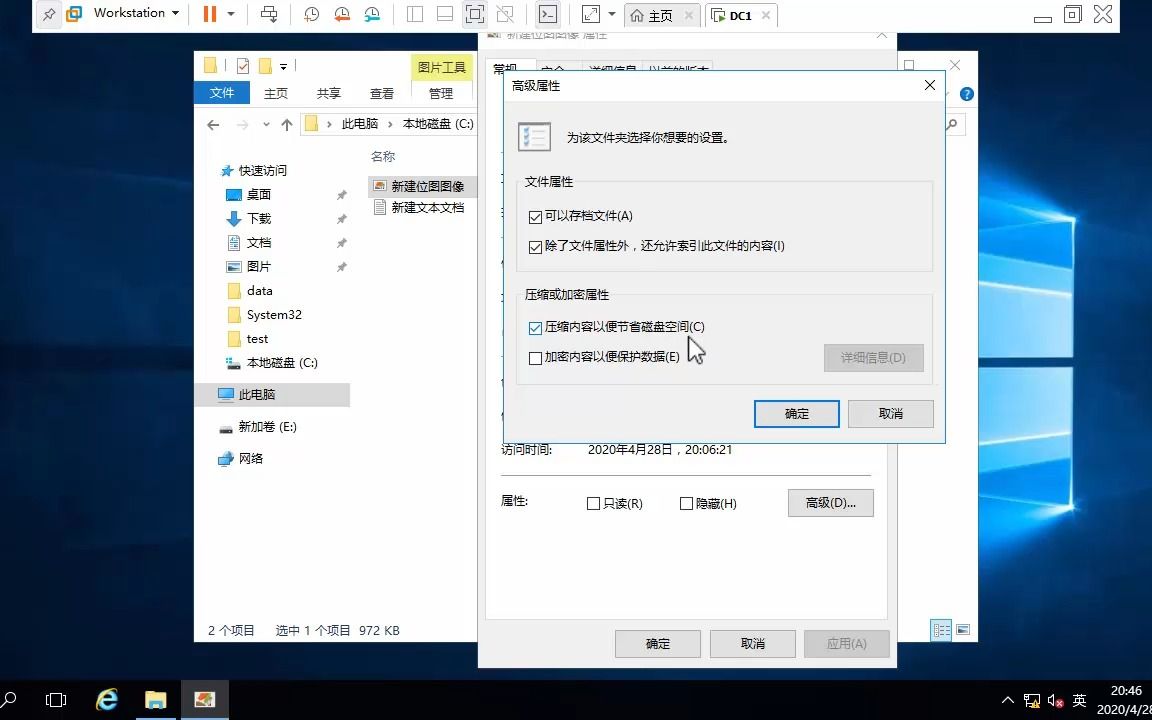
Task: Click the 名称 column header
Action: pos(383,156)
